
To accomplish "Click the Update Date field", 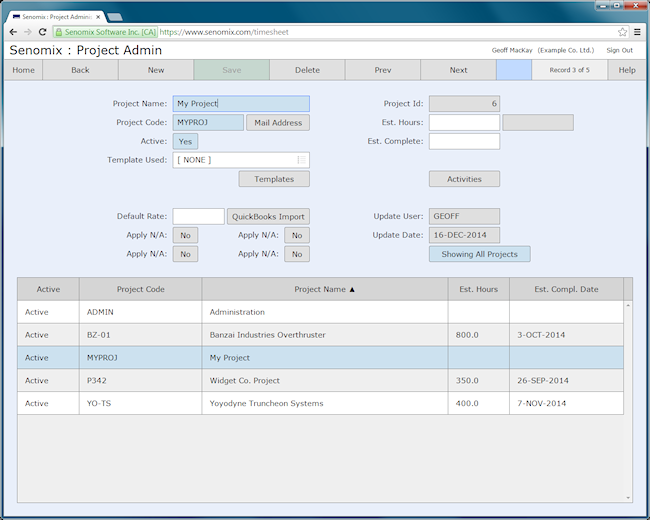I will (x=464, y=235).
